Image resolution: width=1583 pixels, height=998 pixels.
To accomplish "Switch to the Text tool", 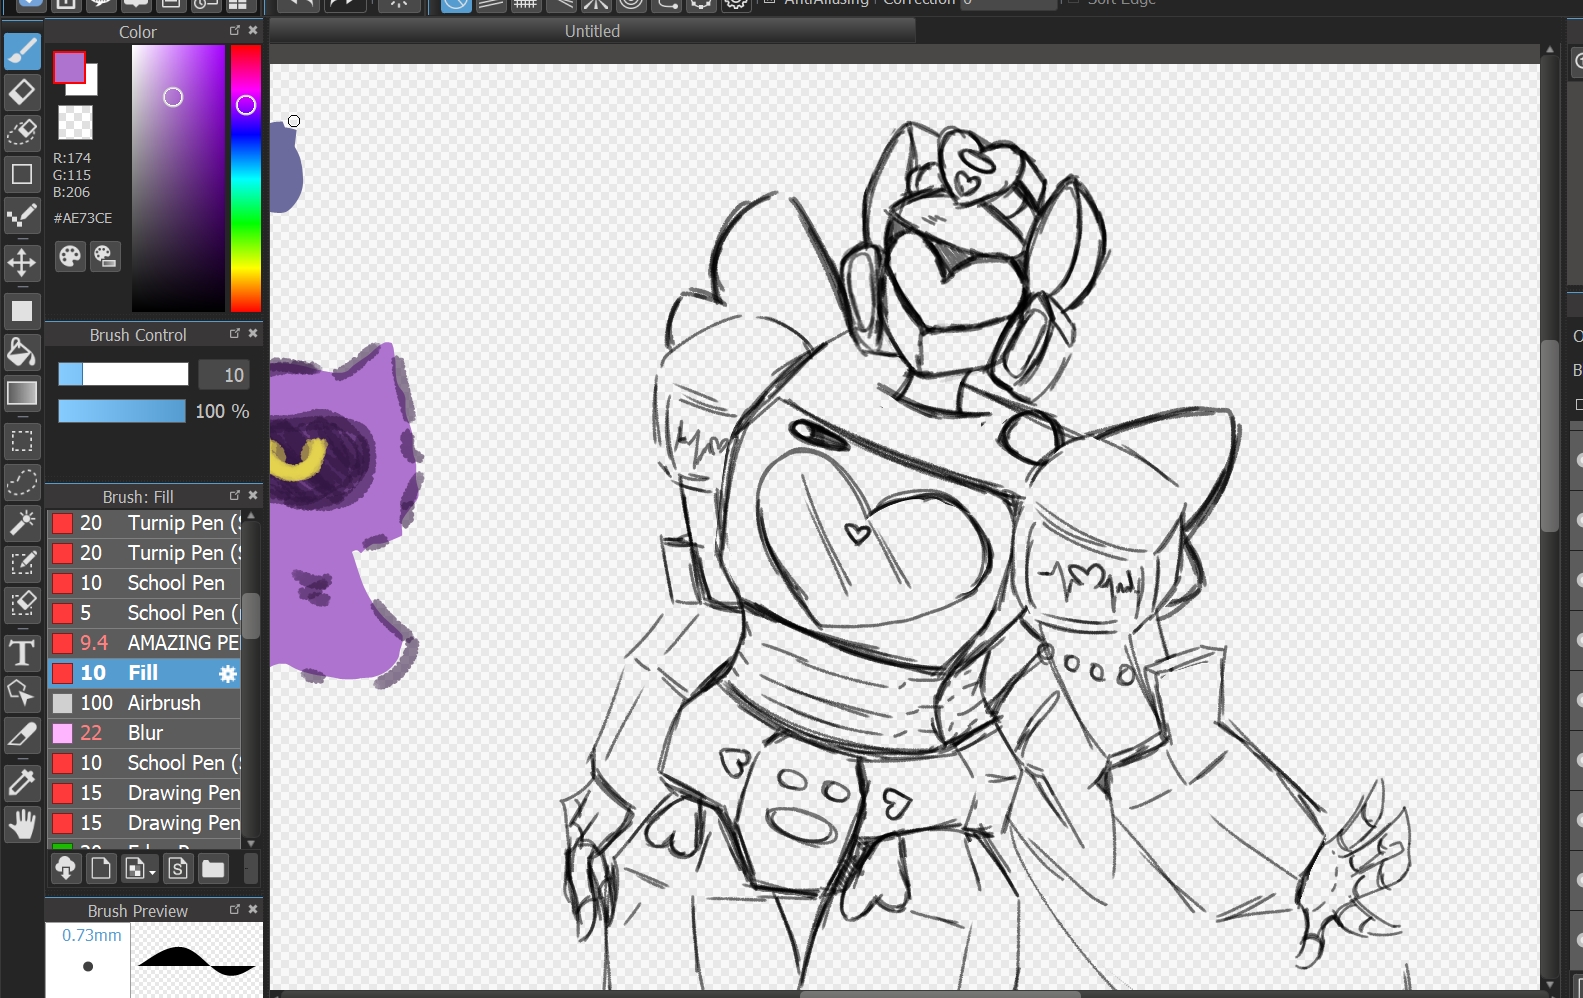I will tap(22, 653).
